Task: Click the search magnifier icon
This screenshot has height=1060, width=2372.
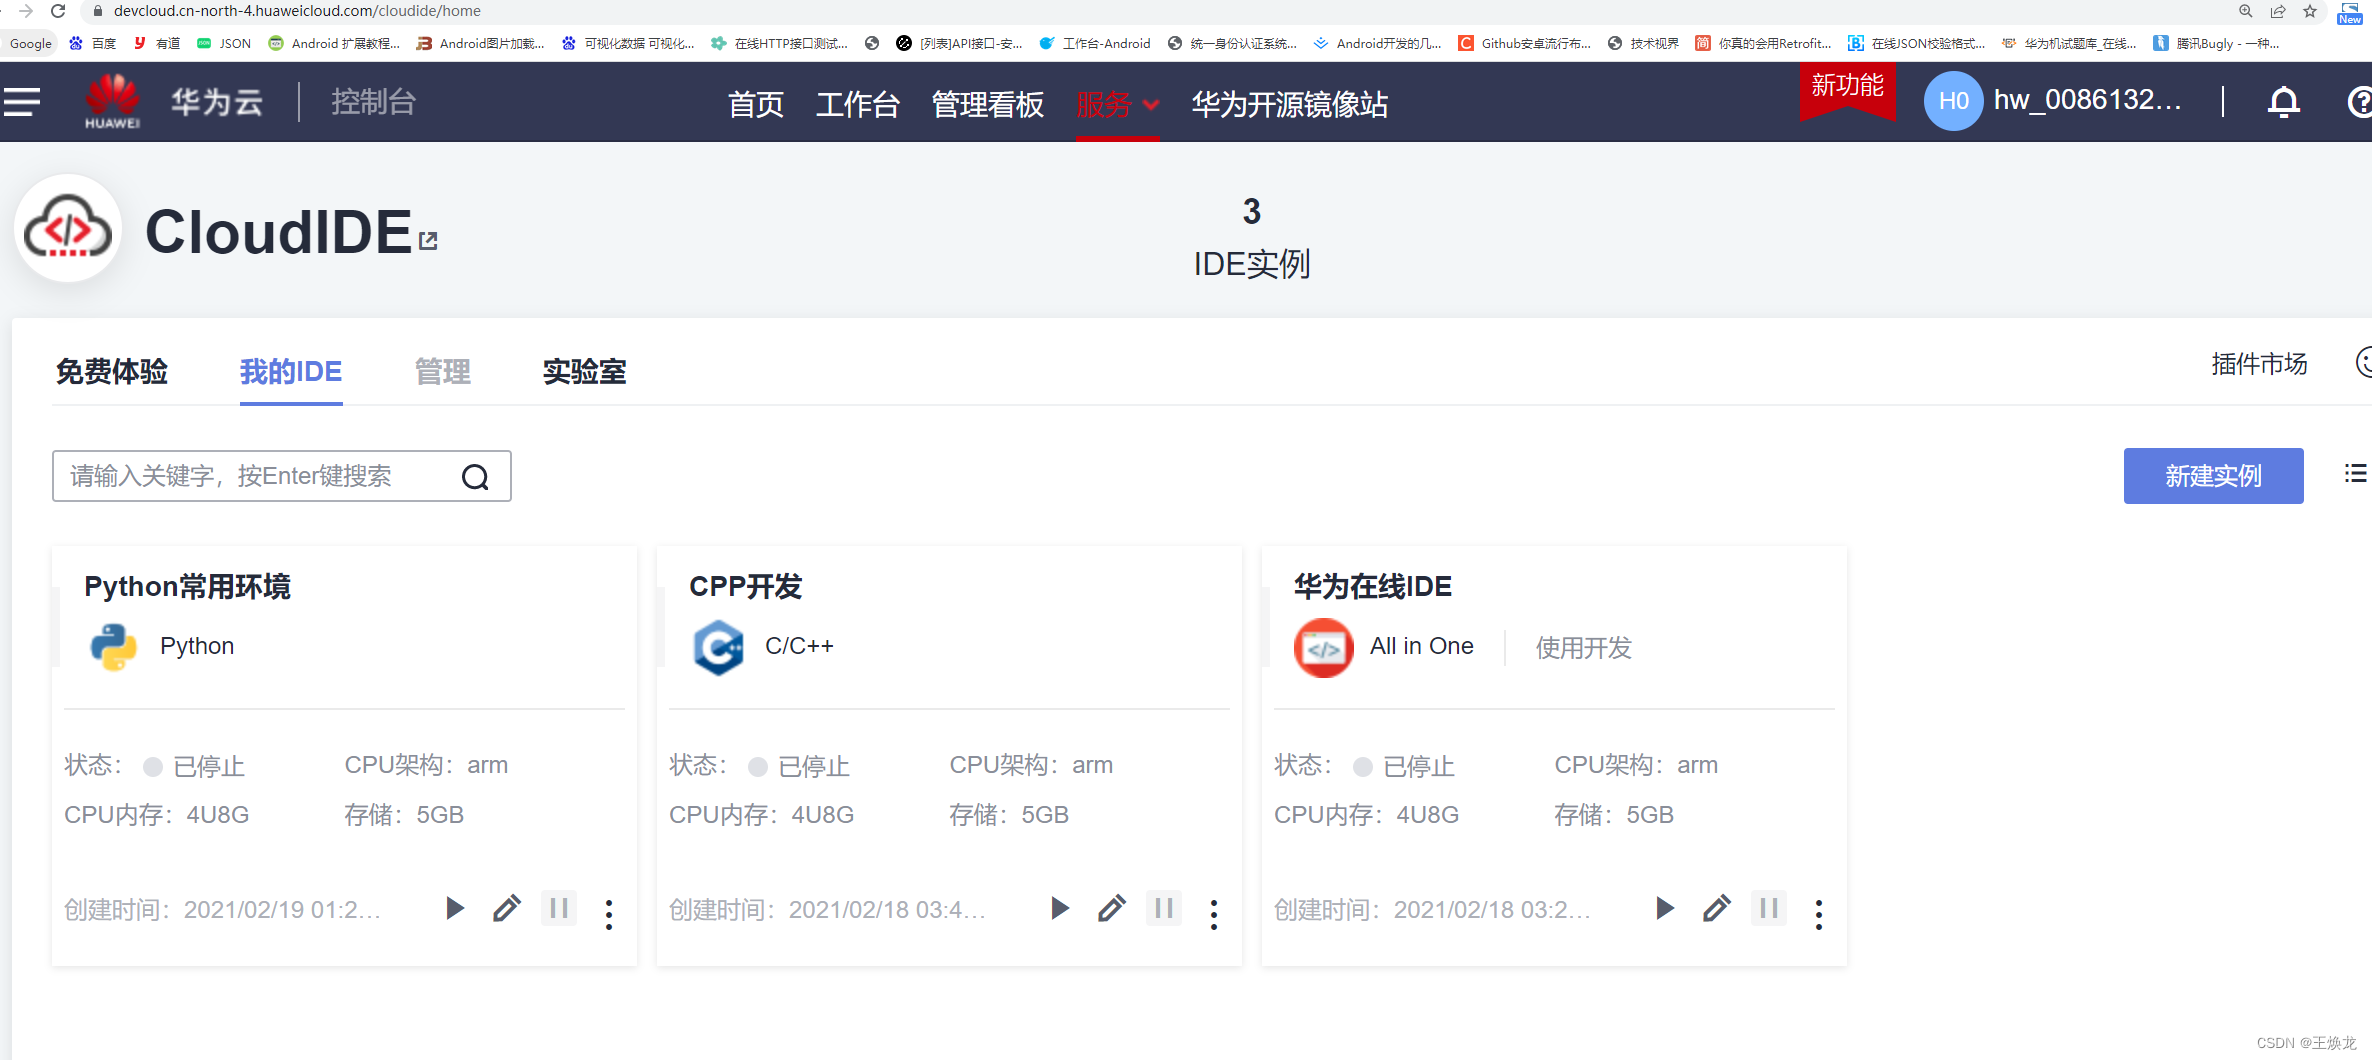Action: [x=475, y=477]
